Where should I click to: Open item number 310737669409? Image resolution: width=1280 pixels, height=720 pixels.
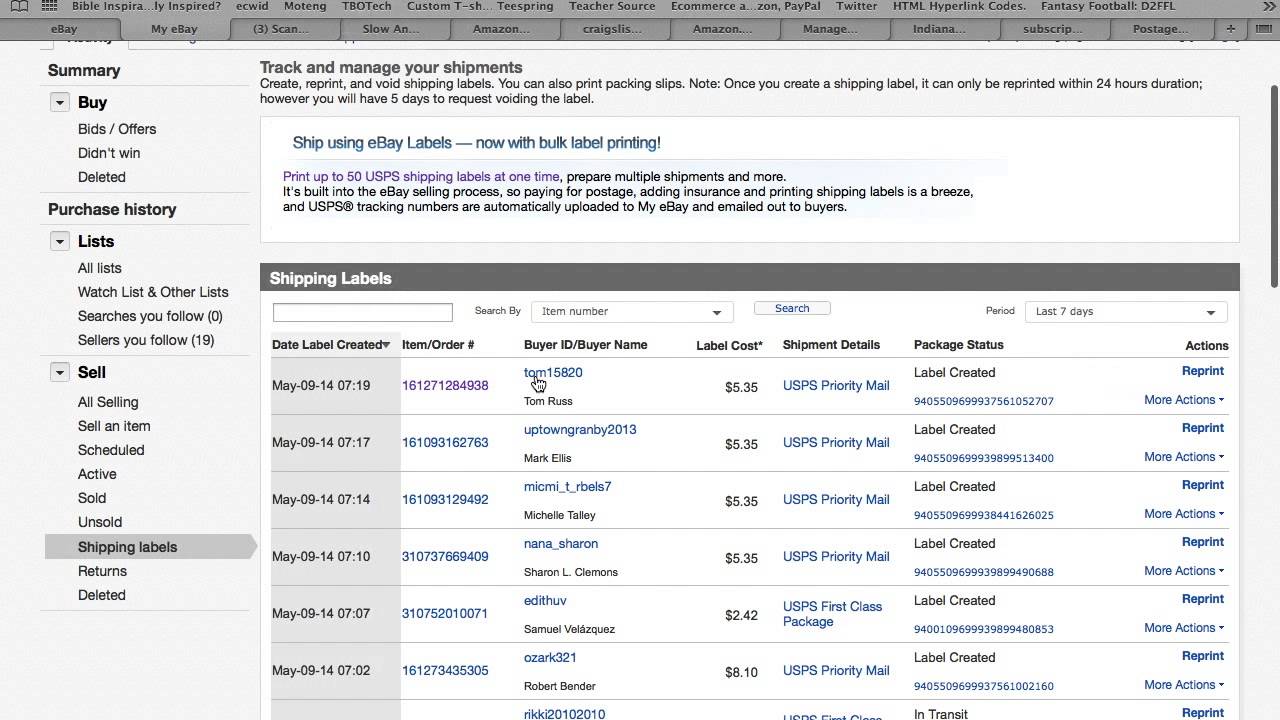click(445, 557)
